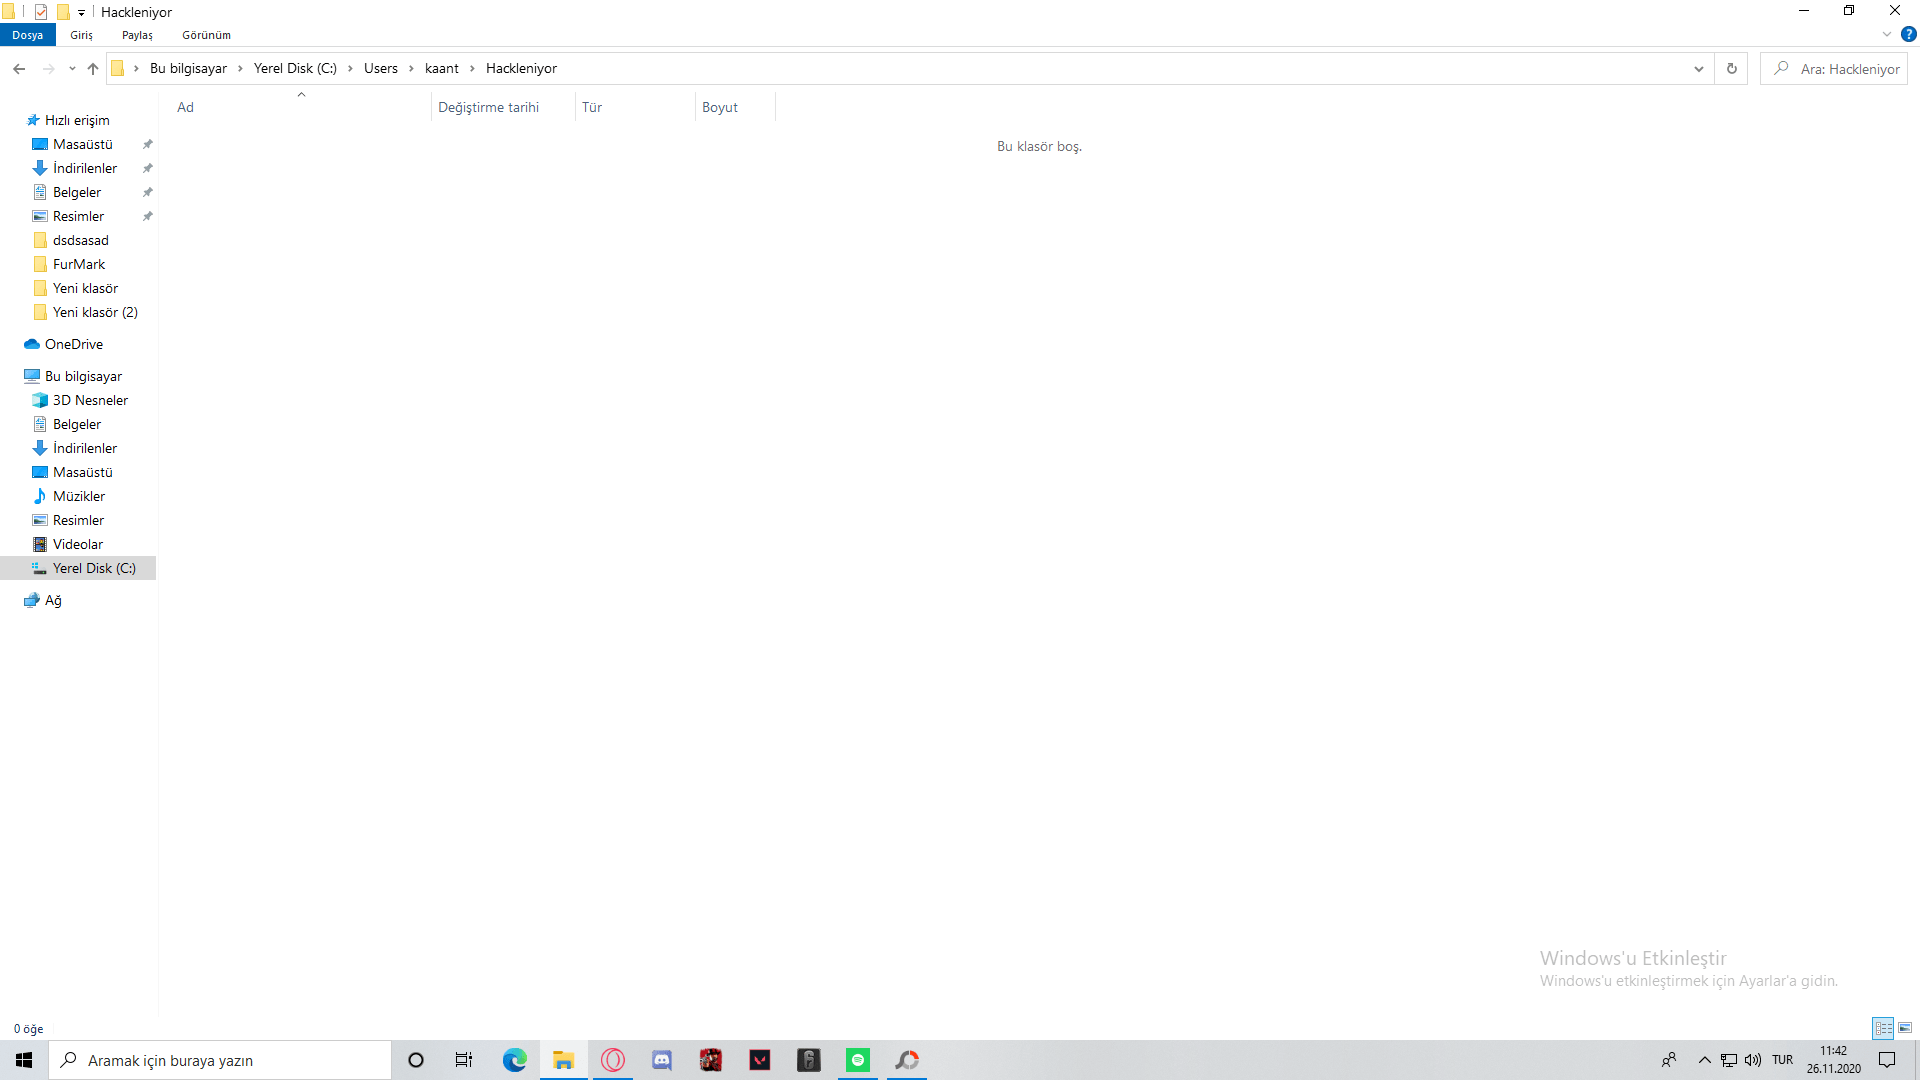Screen dimensions: 1920x1080
Task: Click kaant in the address path
Action: [x=441, y=69]
